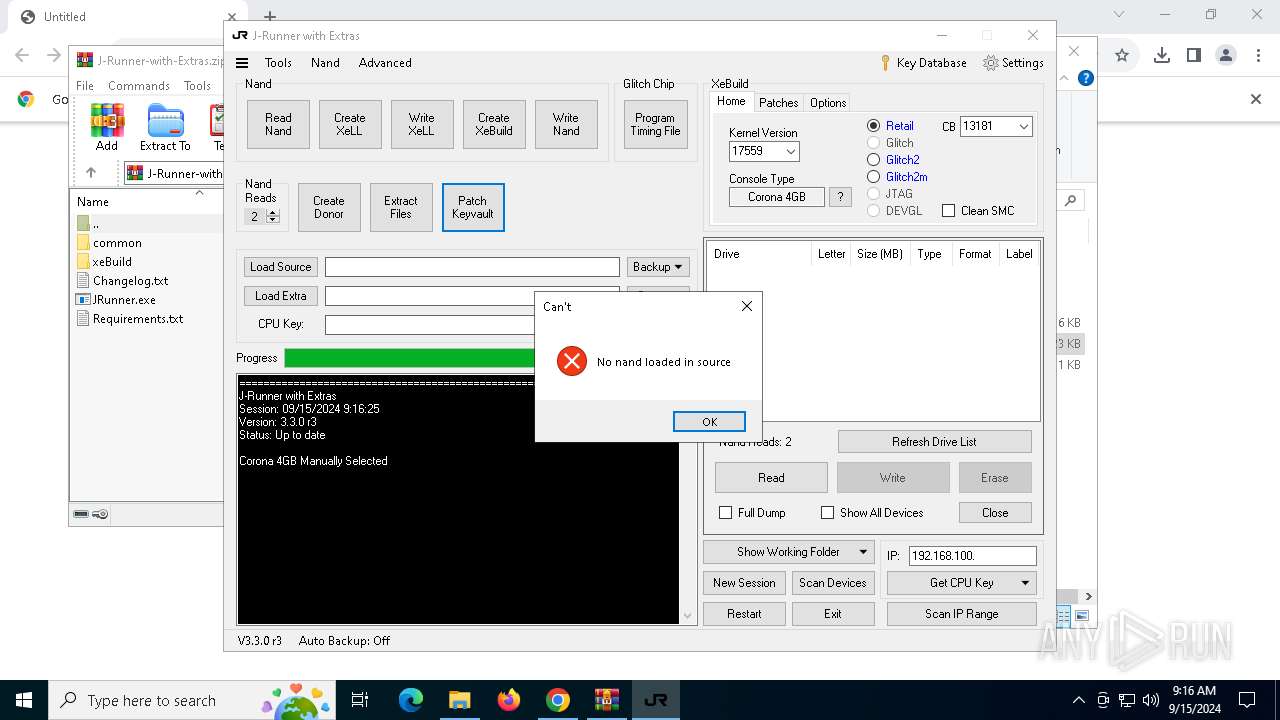Image resolution: width=1280 pixels, height=720 pixels.
Task: Switch to Chrome on taskbar
Action: pos(558,700)
